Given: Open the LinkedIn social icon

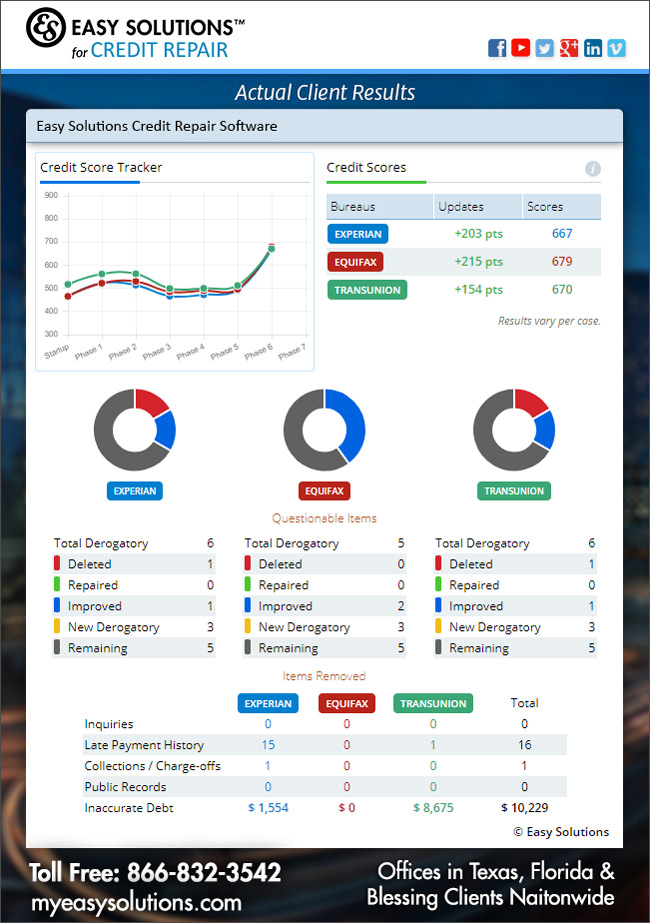Looking at the screenshot, I should tap(593, 48).
